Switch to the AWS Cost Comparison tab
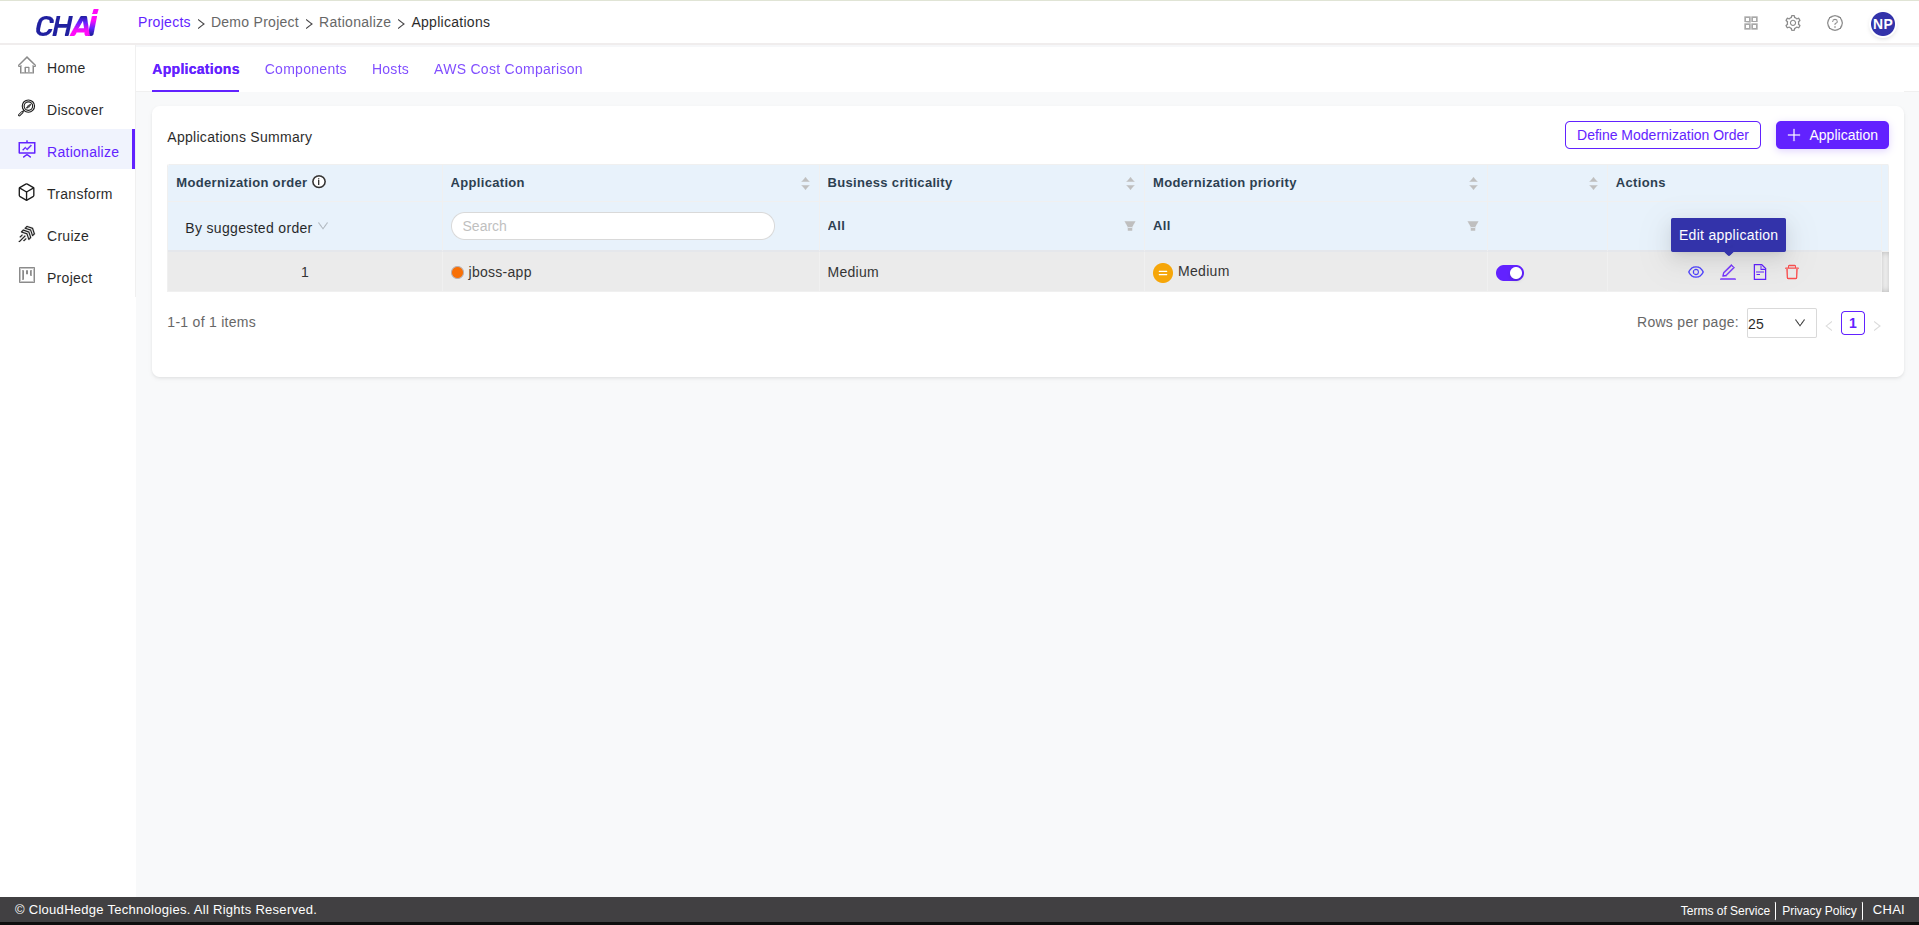 click(x=507, y=69)
